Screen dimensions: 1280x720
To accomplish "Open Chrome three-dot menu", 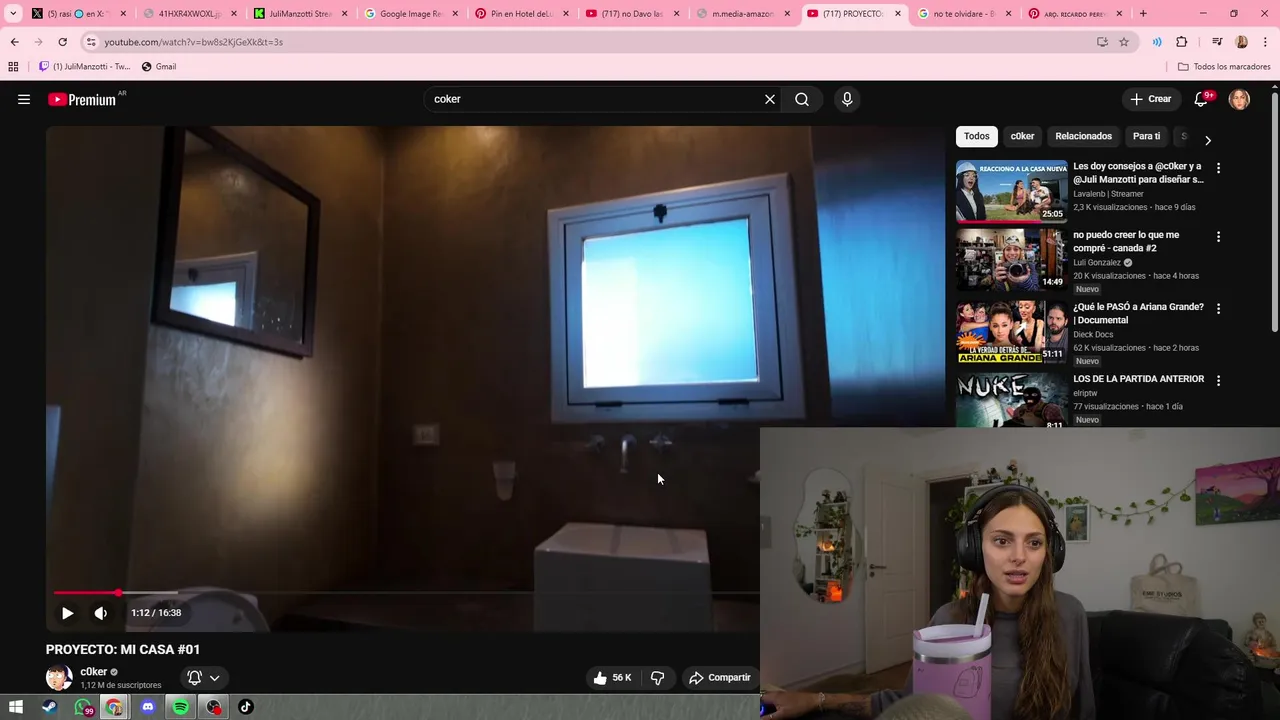I will point(1266,42).
